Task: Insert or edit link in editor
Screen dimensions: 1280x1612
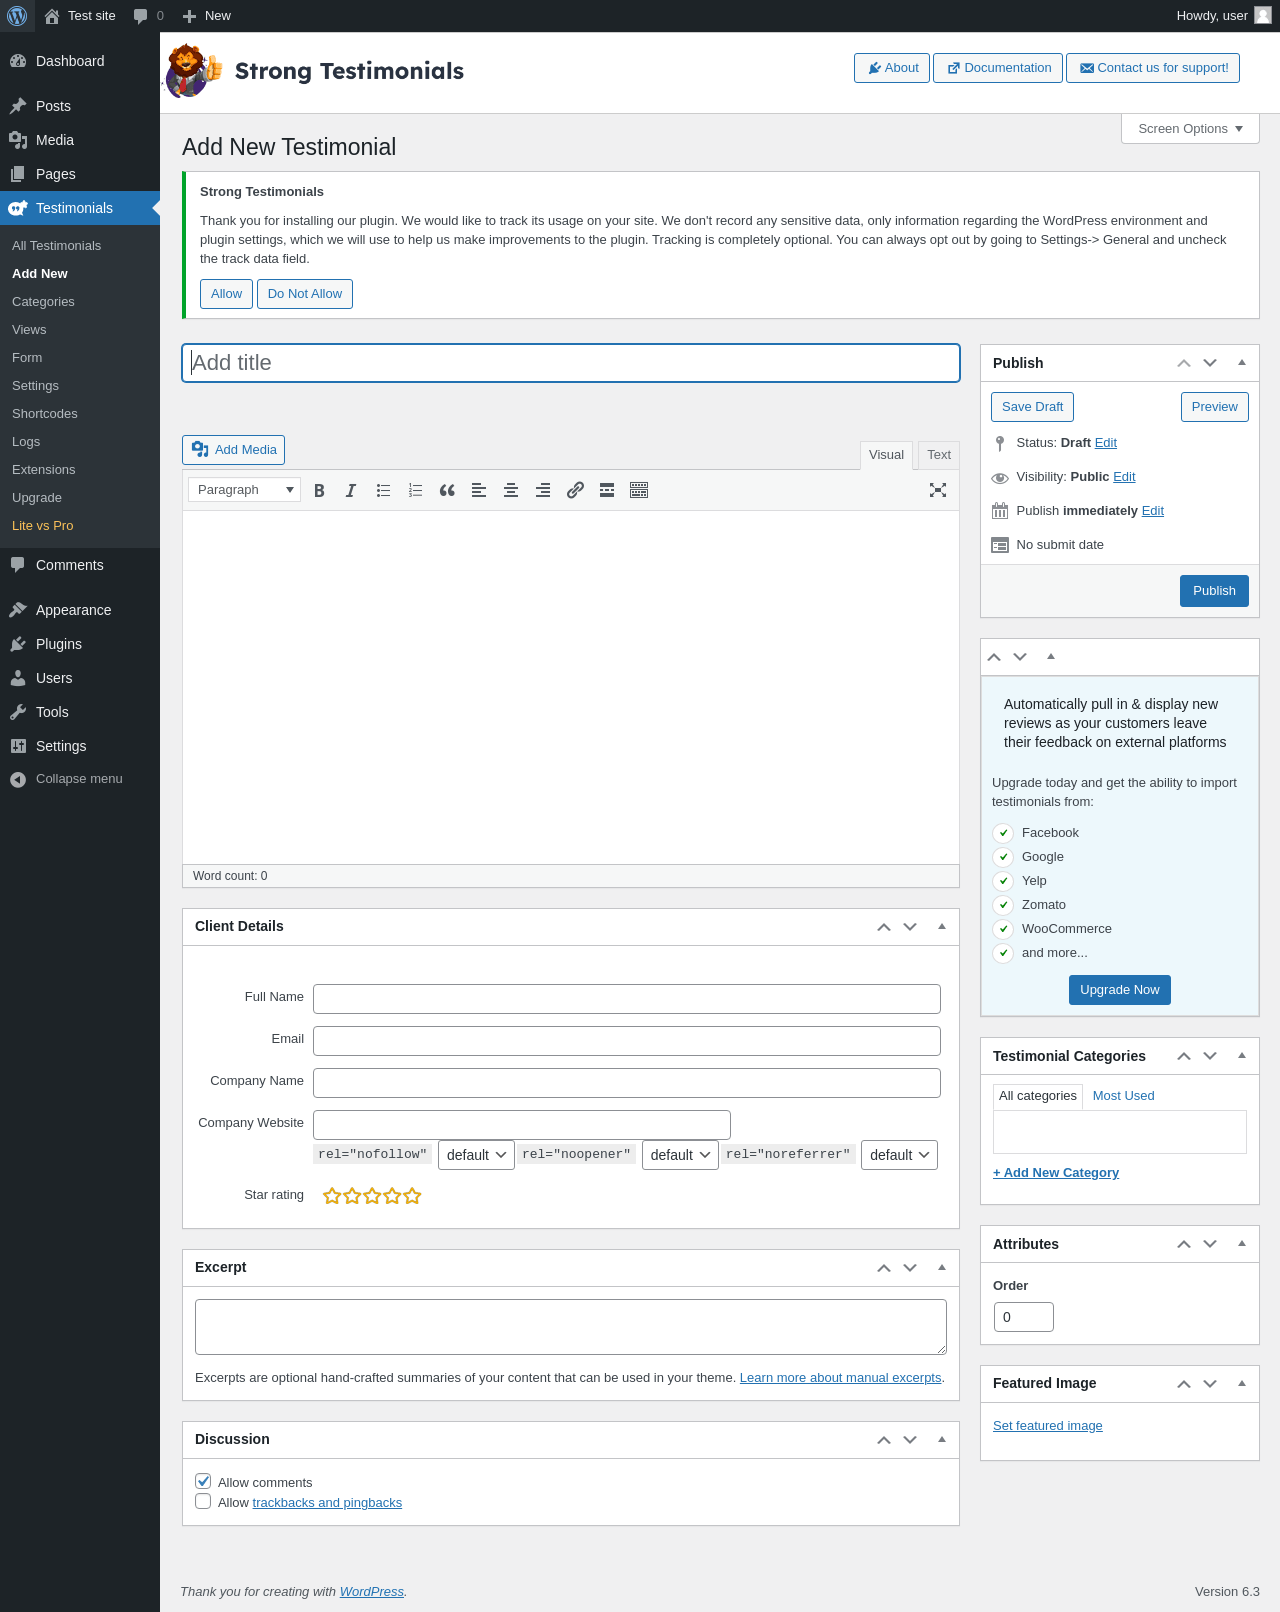Action: 575,490
